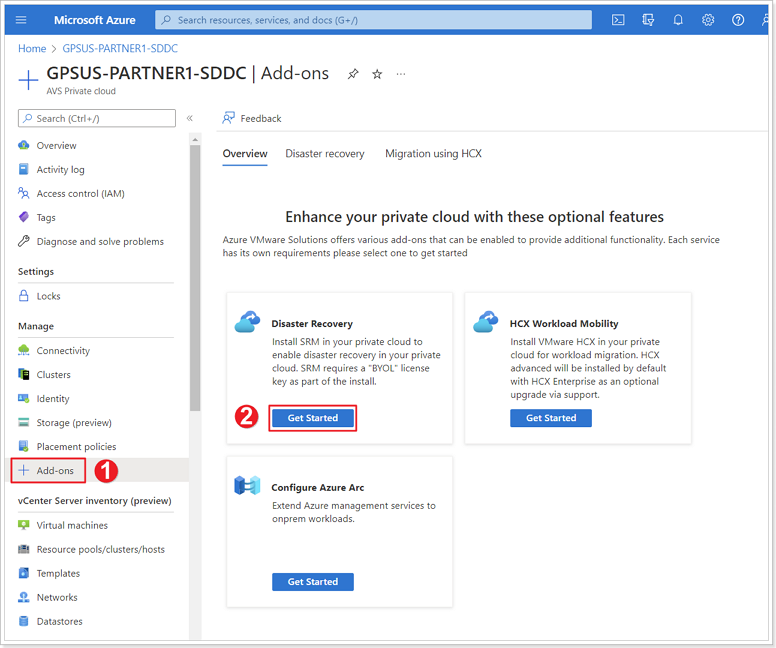Click the HCX Workload Mobility cloud icon
This screenshot has width=776, height=648.
point(486,322)
